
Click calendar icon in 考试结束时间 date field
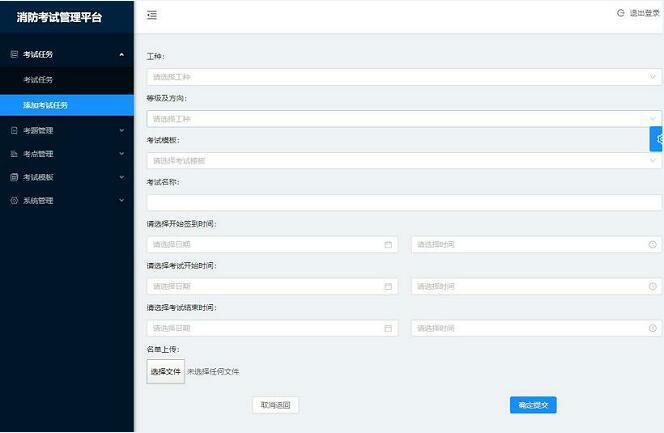point(388,328)
